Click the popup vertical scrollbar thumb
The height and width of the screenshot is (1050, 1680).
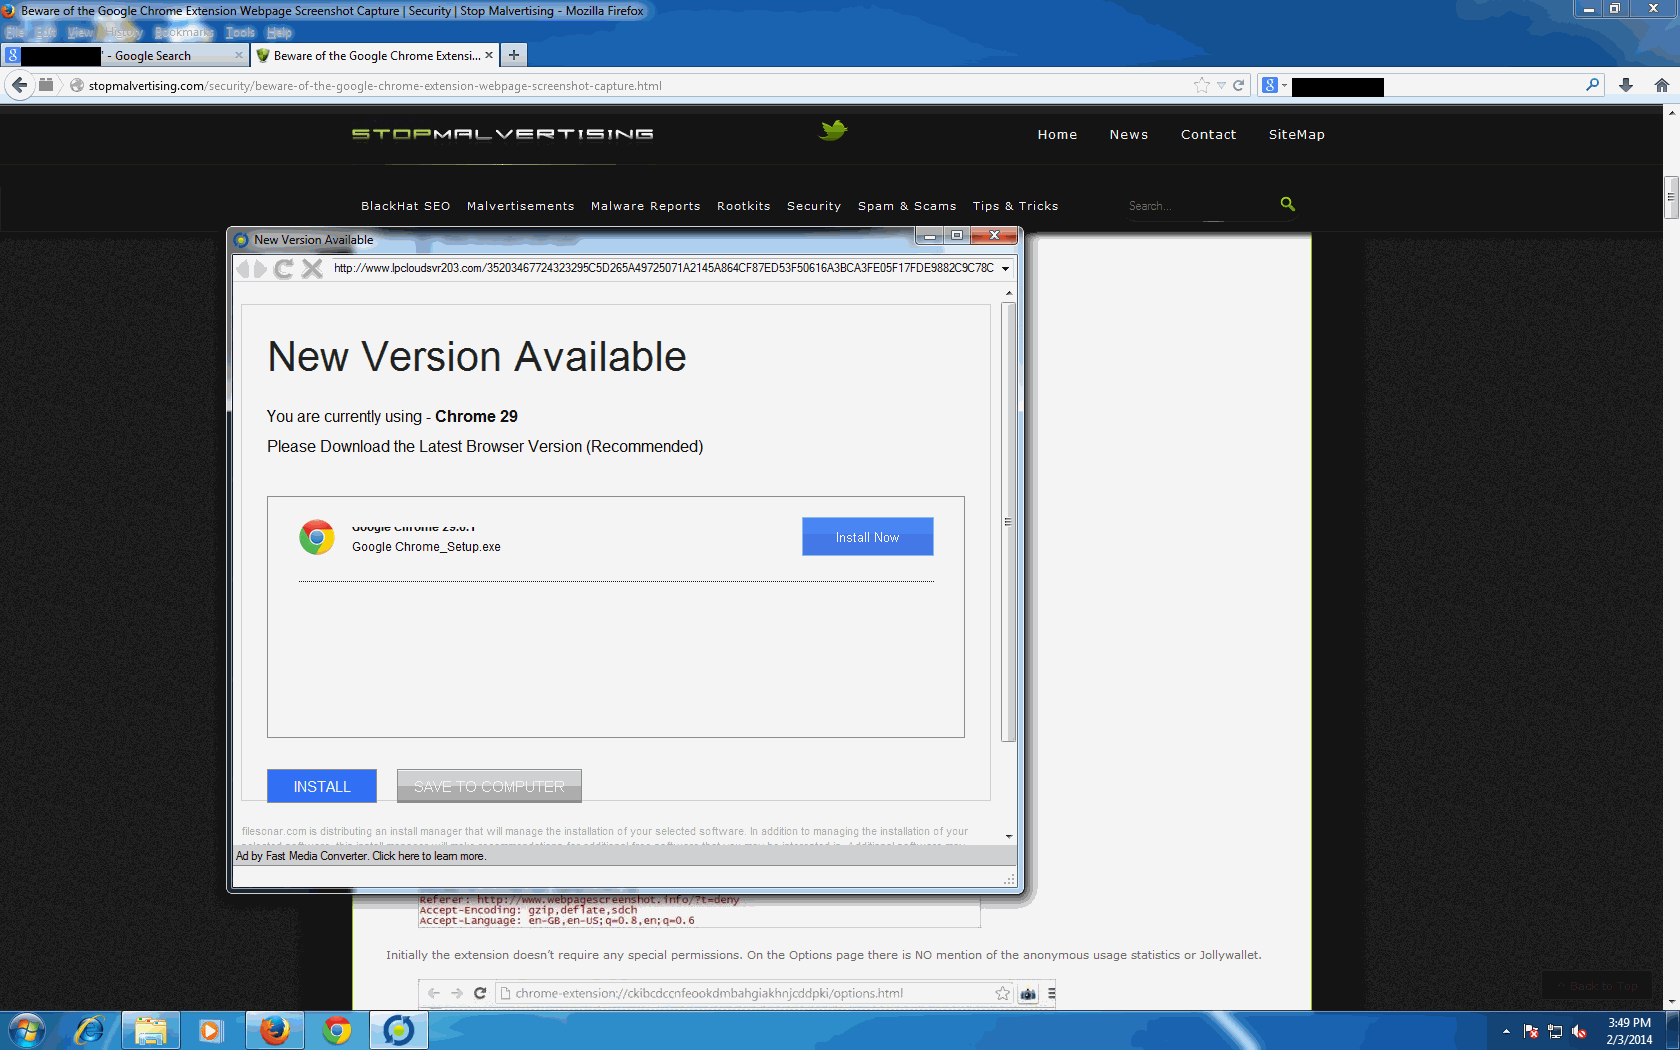[x=1008, y=521]
